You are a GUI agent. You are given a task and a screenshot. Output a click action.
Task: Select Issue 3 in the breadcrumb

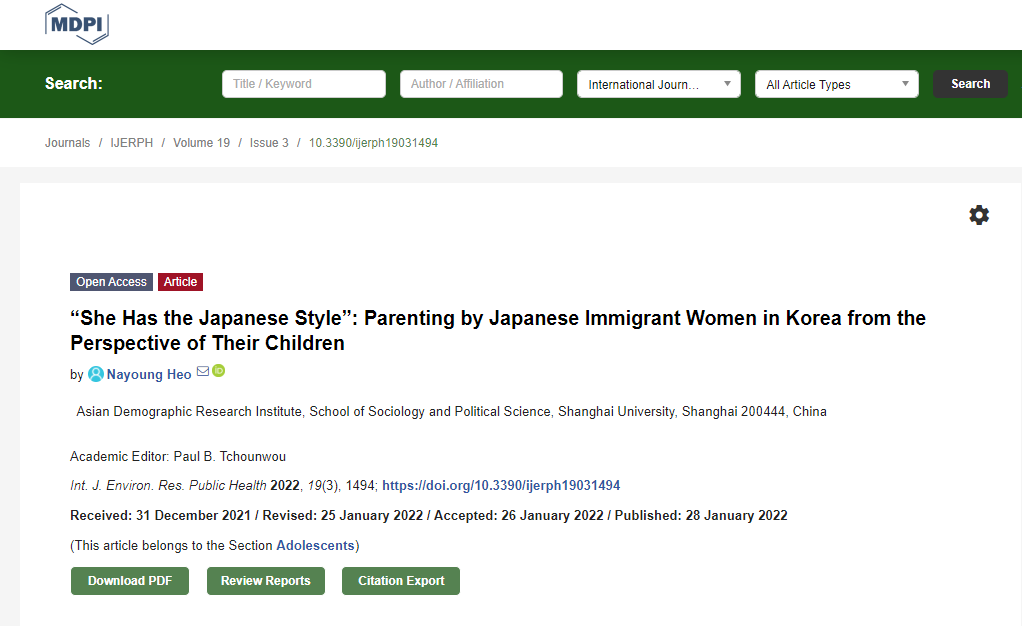269,143
